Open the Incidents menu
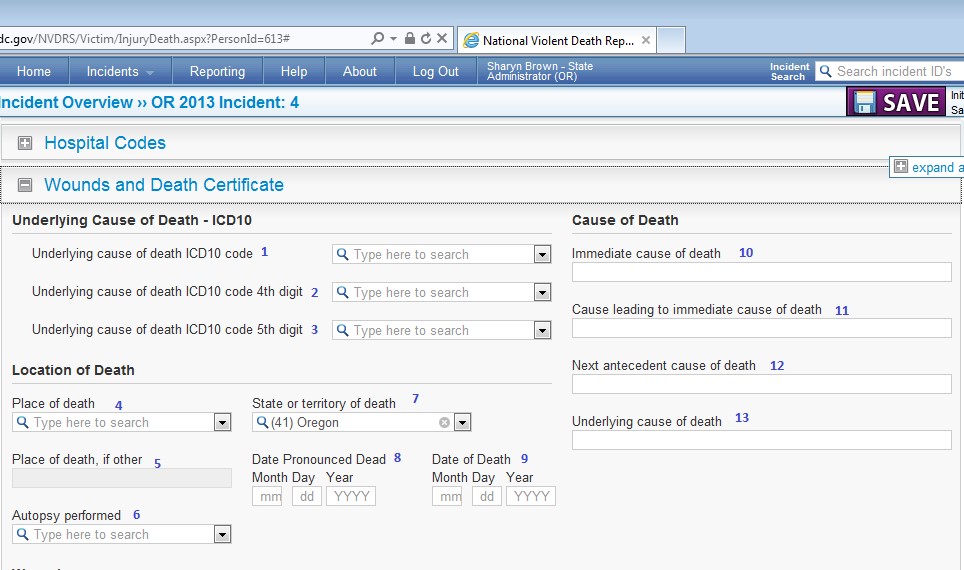The height and width of the screenshot is (570, 964). (120, 71)
